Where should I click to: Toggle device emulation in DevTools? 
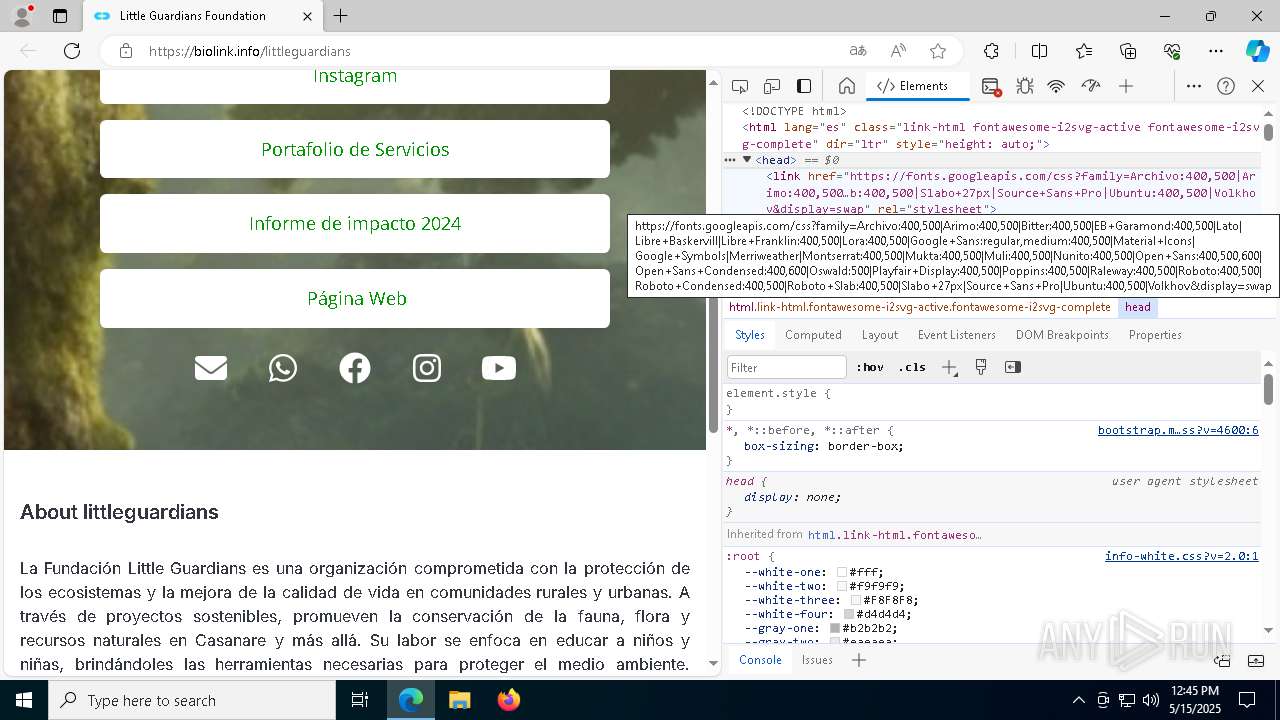tap(772, 86)
